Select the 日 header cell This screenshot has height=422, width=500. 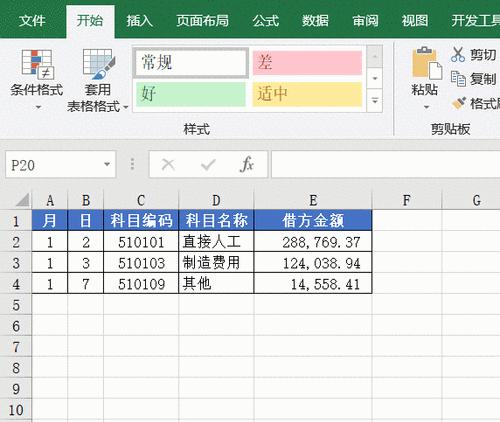pyautogui.click(x=86, y=220)
